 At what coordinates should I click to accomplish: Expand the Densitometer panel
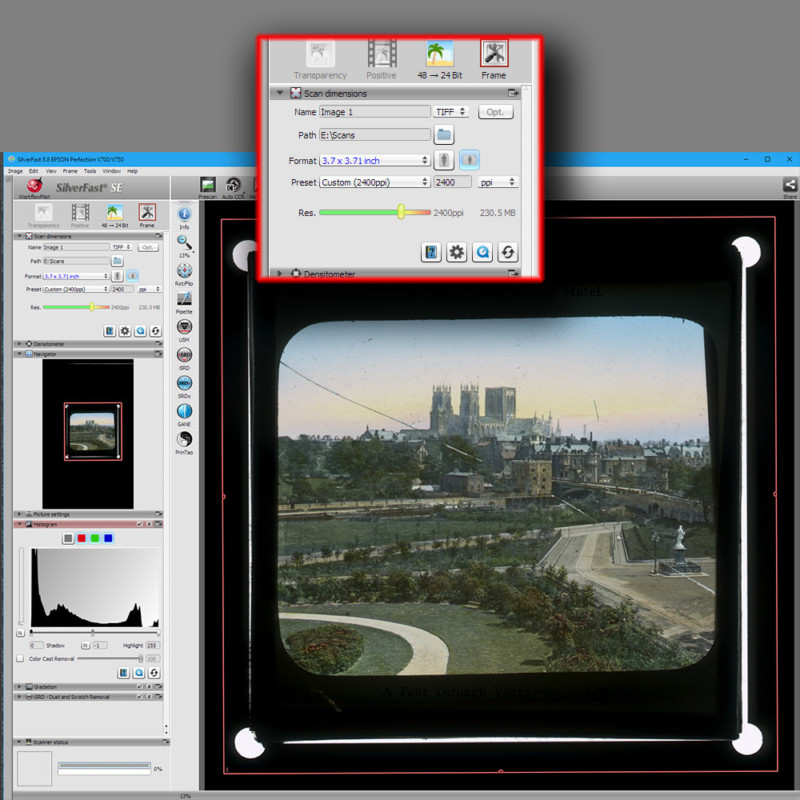[281, 274]
